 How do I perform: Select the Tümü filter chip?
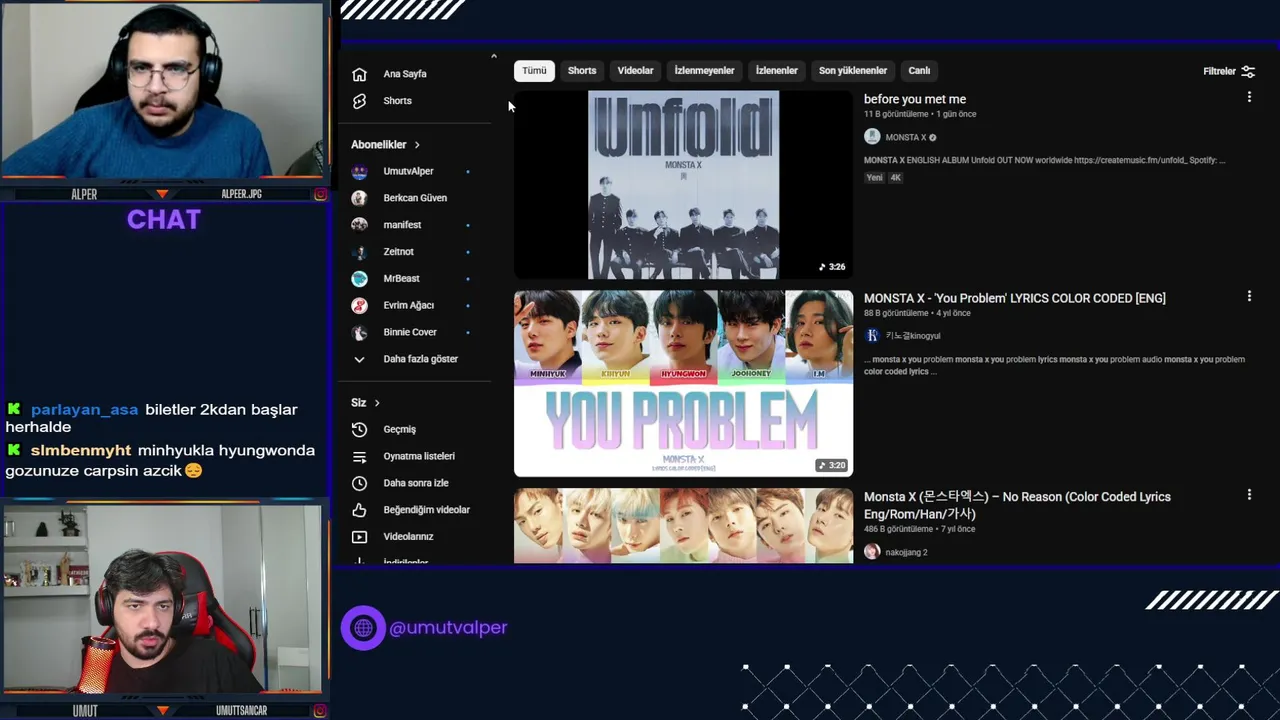(535, 71)
